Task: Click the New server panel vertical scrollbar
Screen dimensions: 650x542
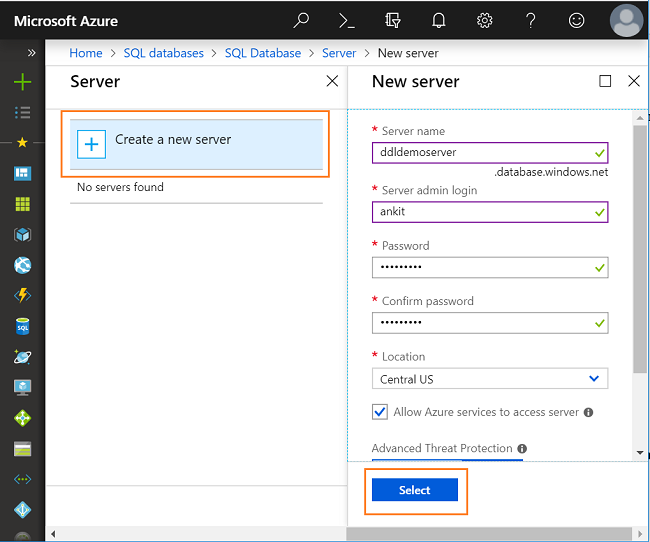Action: pyautogui.click(x=640, y=250)
